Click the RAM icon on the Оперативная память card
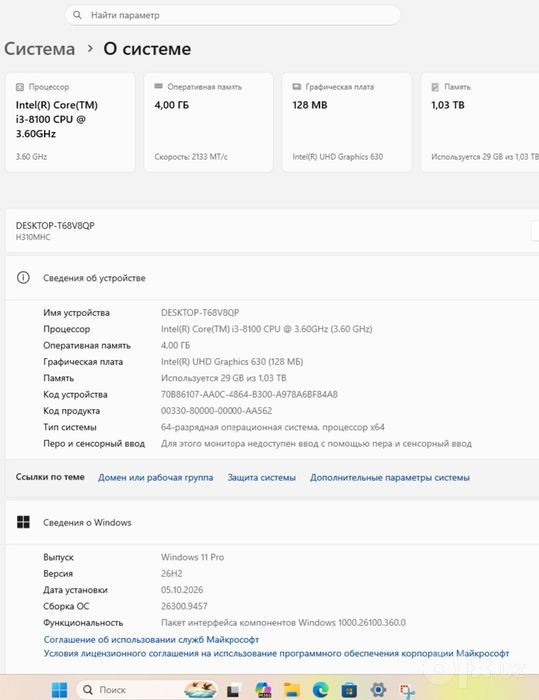The height and width of the screenshot is (700, 539). pos(158,86)
